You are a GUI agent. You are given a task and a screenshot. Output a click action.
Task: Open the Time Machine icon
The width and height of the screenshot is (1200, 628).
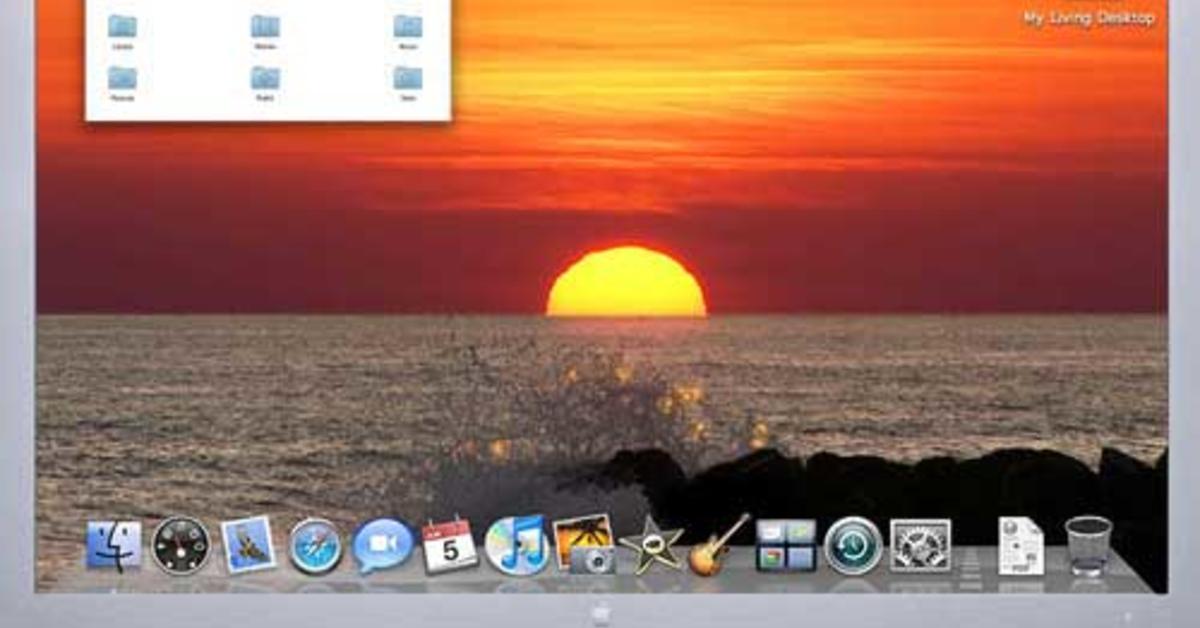(x=854, y=546)
